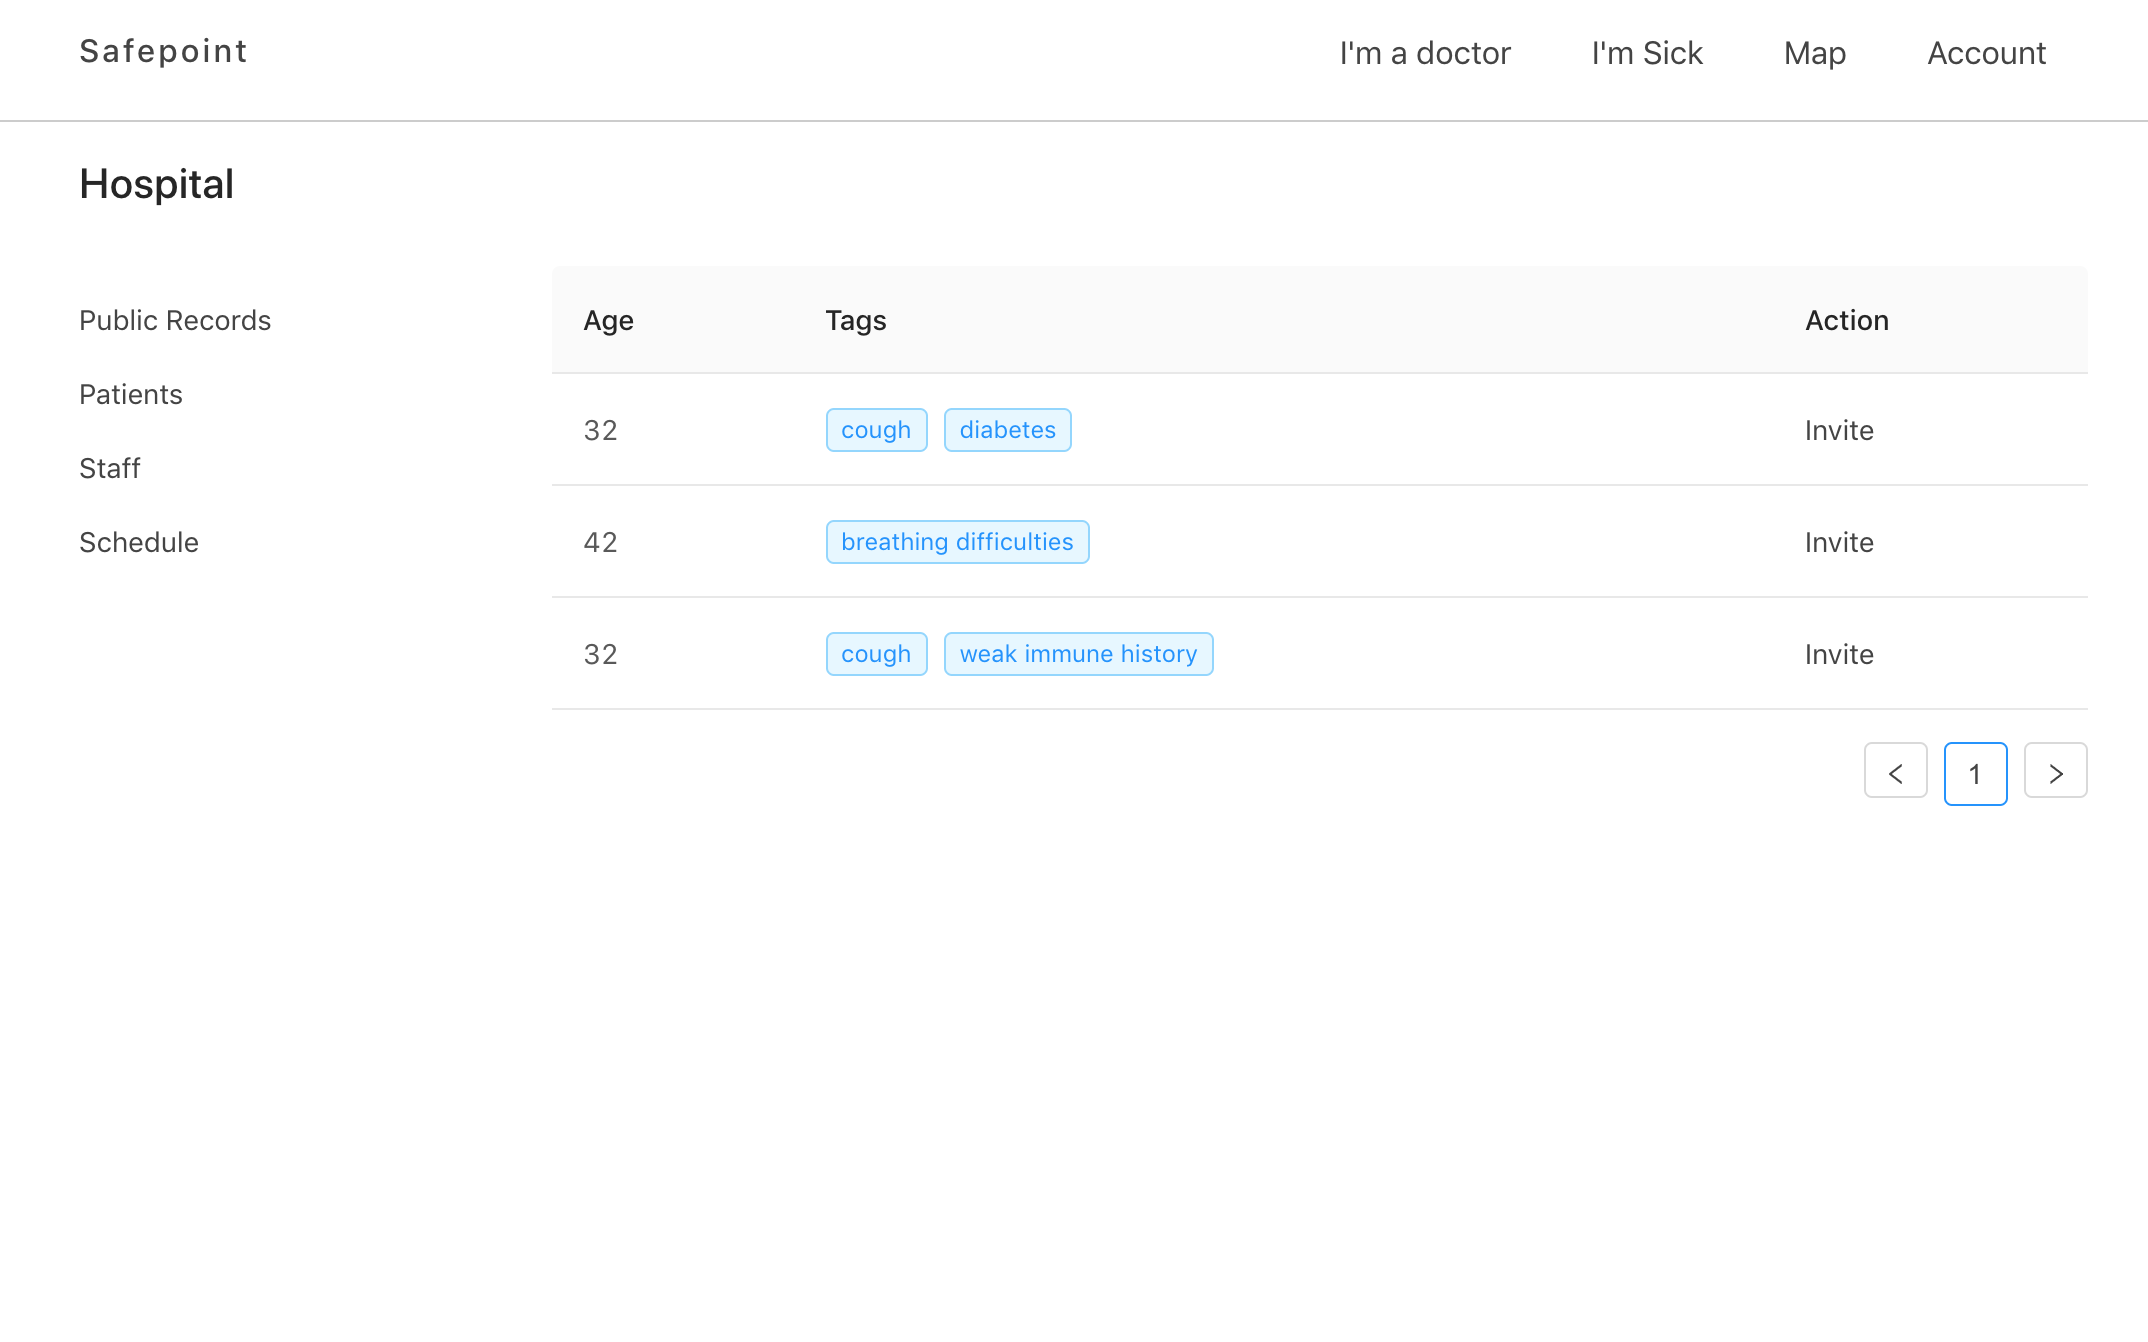Open I'm a doctor menu
Image resolution: width=2148 pixels, height=1342 pixels.
pos(1424,53)
